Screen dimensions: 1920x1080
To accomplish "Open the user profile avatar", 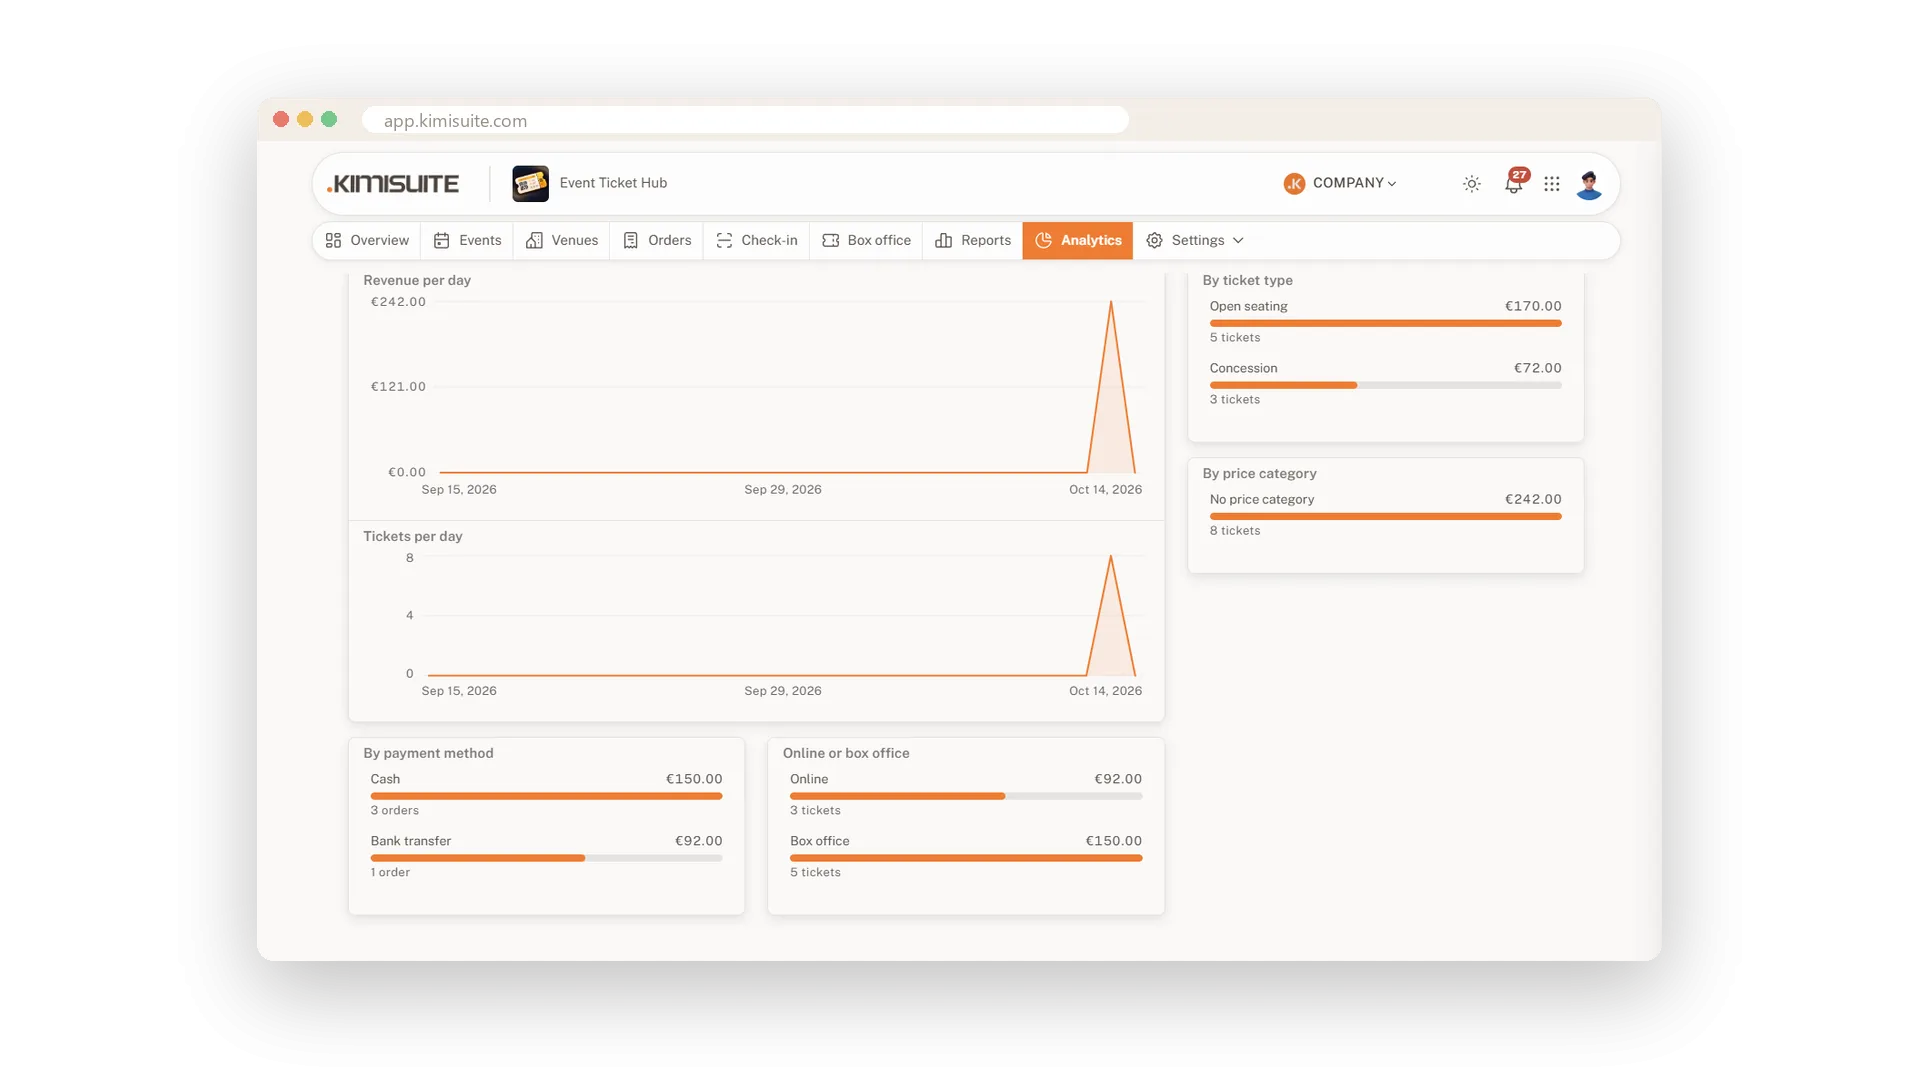I will coord(1589,184).
